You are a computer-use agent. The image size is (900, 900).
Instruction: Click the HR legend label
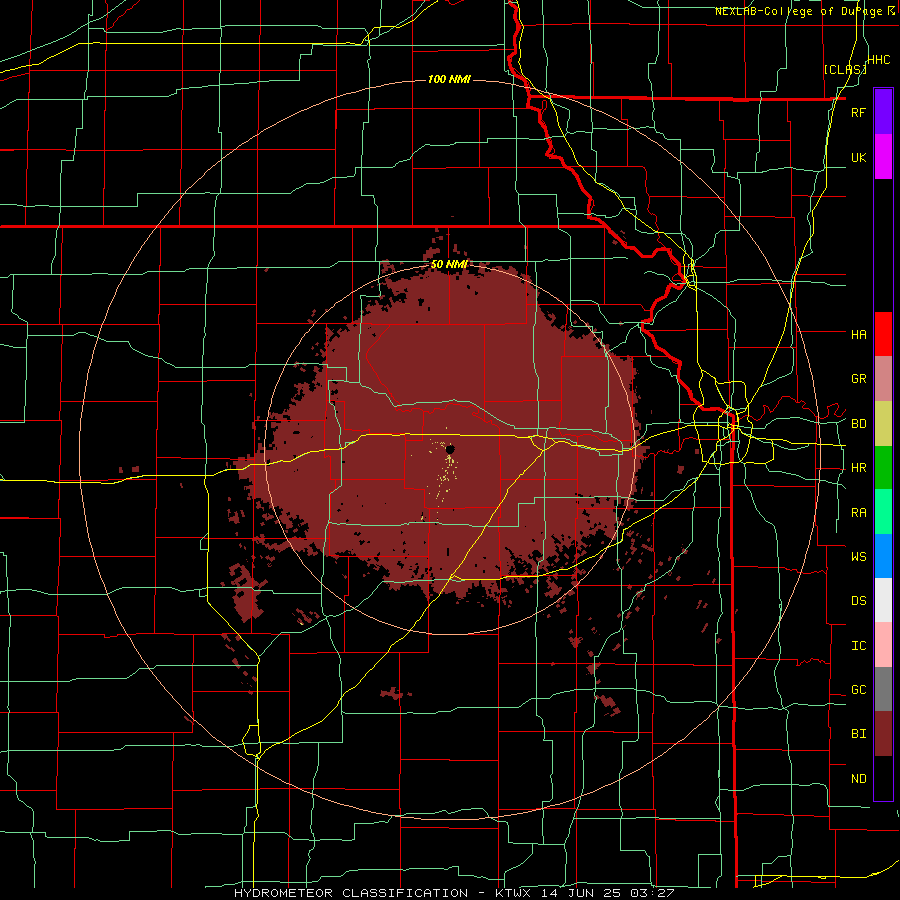858,468
